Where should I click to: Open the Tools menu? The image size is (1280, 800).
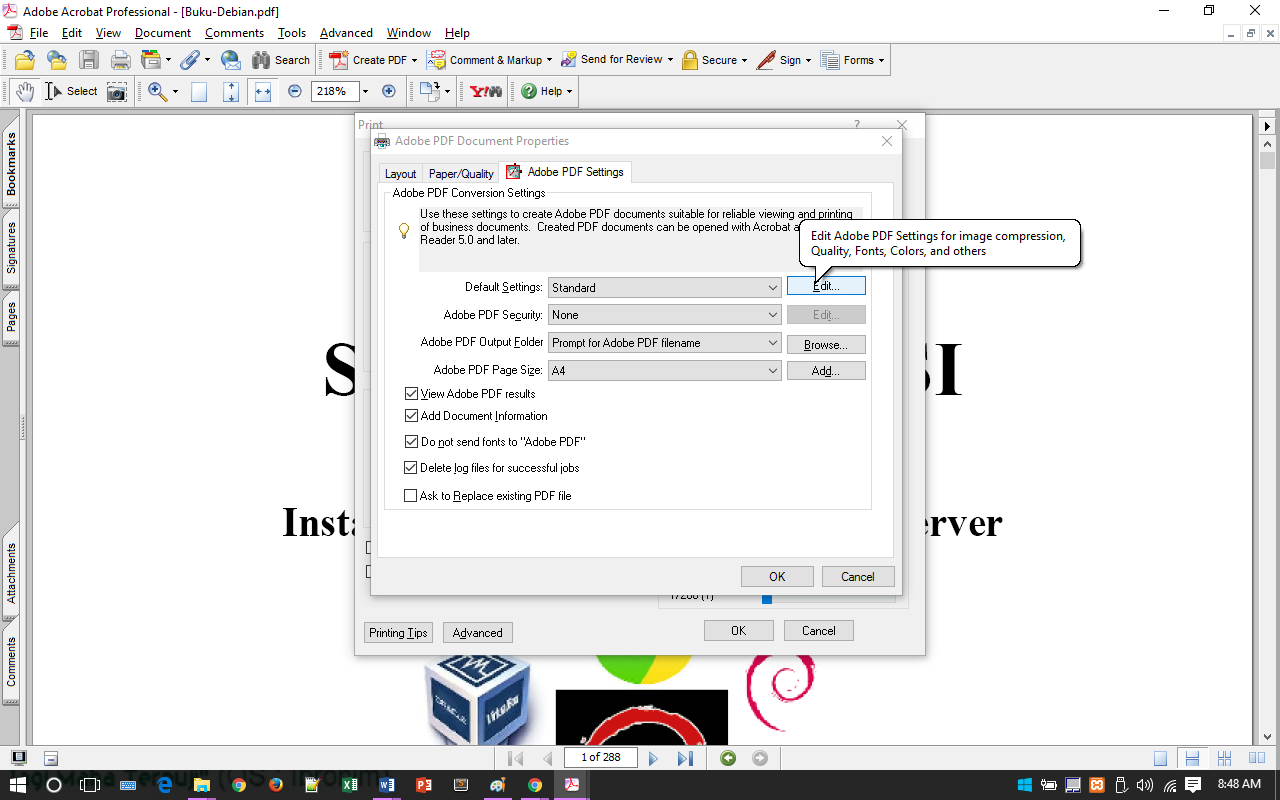pyautogui.click(x=292, y=33)
